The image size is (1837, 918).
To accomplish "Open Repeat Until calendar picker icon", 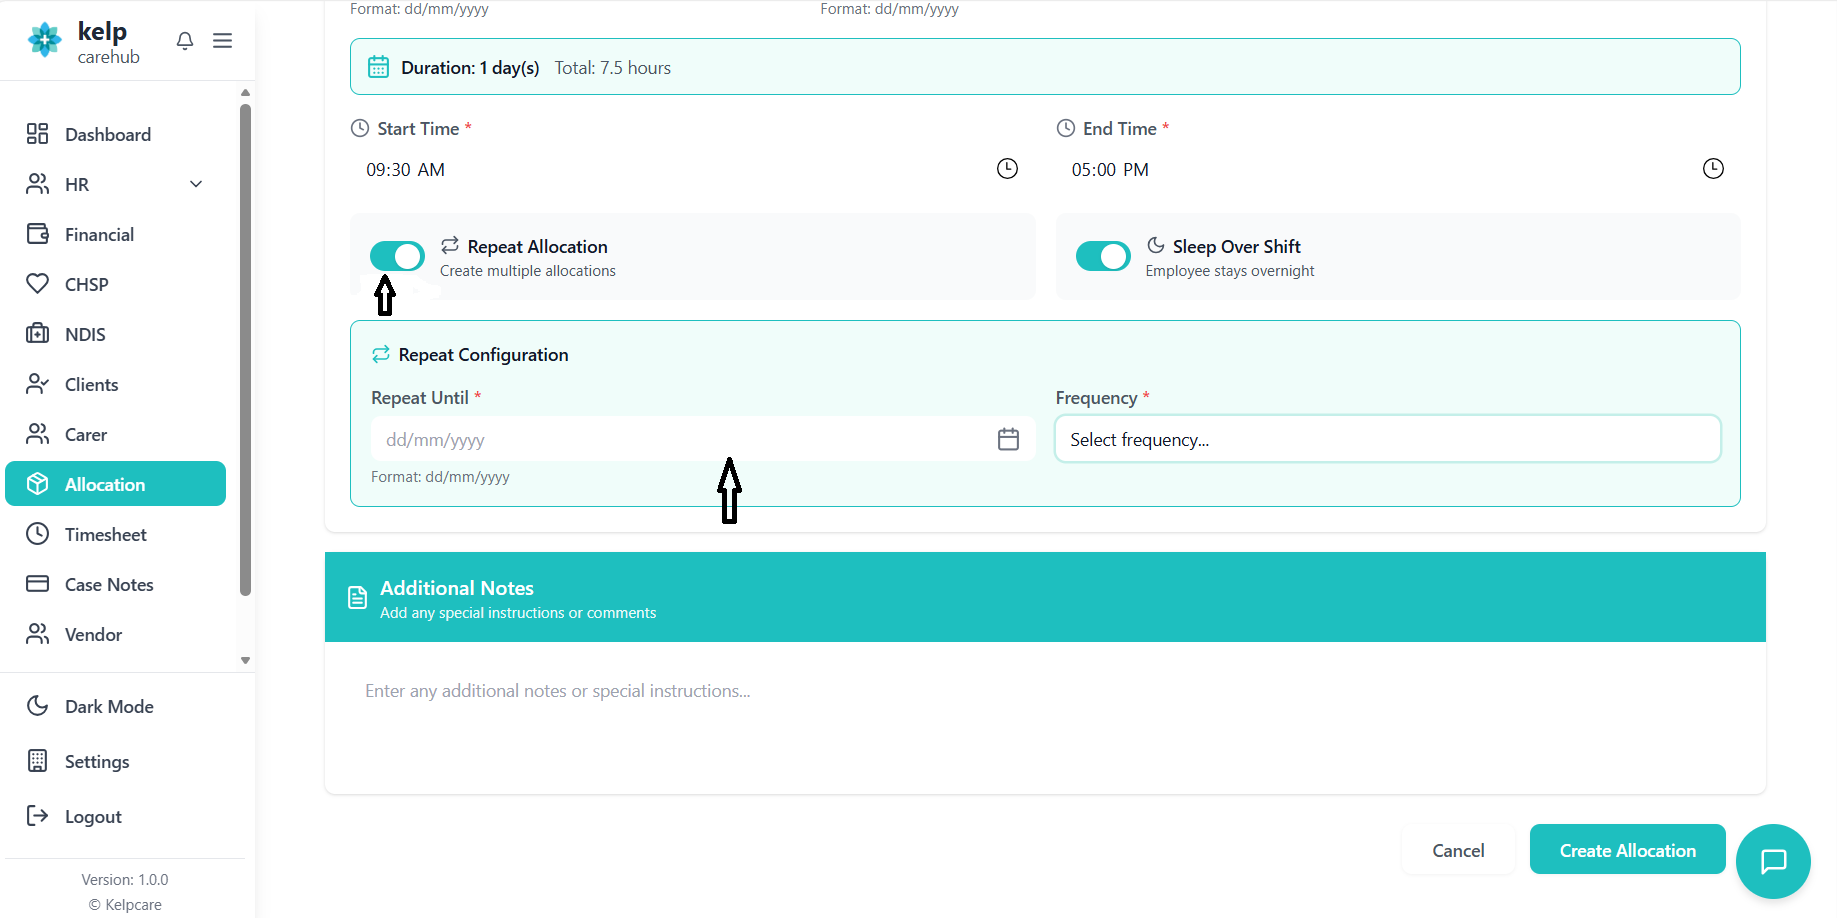I will pos(1008,439).
